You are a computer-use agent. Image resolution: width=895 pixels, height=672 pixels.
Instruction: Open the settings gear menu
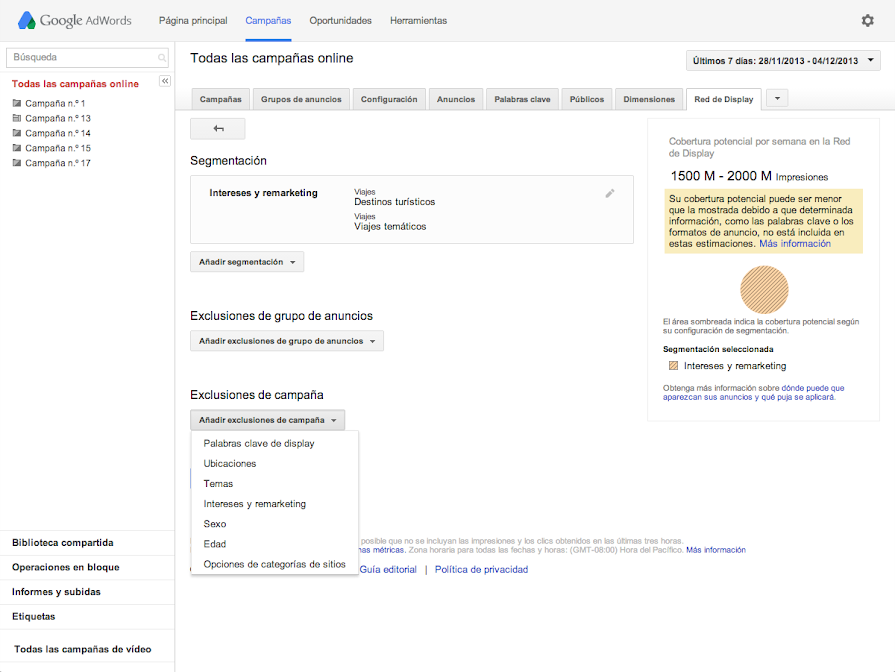[867, 20]
